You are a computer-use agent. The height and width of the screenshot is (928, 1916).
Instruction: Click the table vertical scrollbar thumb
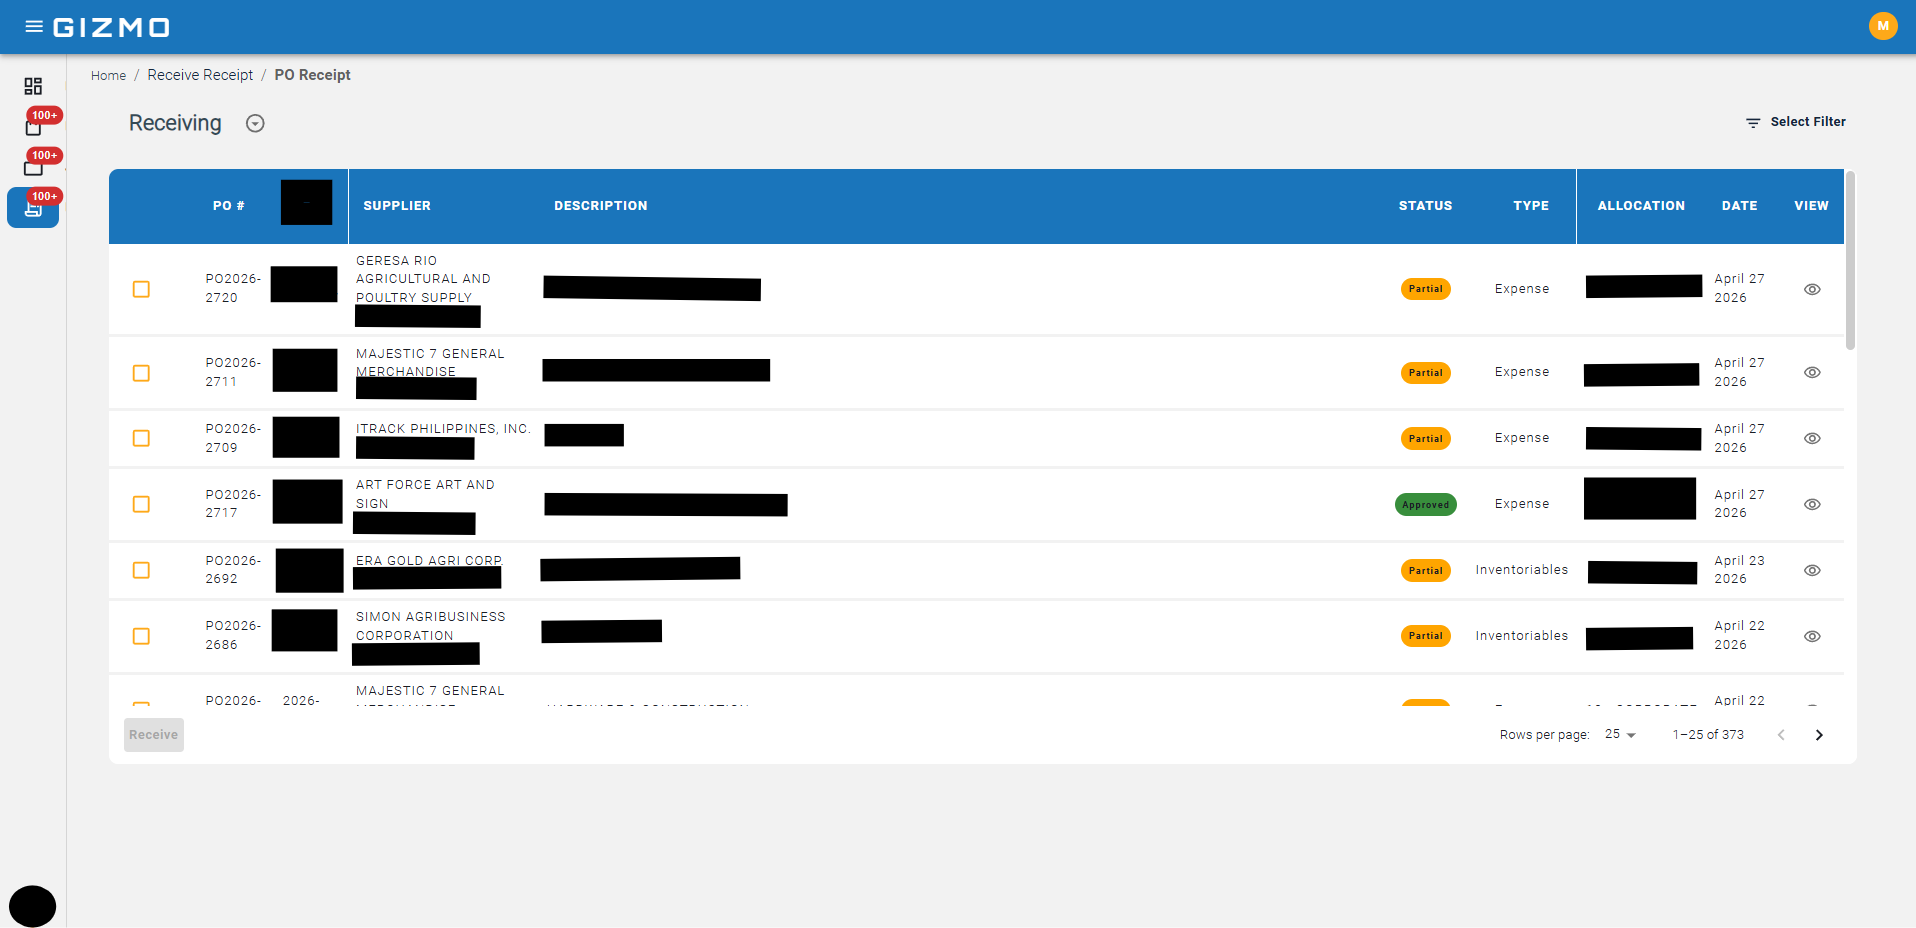click(x=1850, y=260)
